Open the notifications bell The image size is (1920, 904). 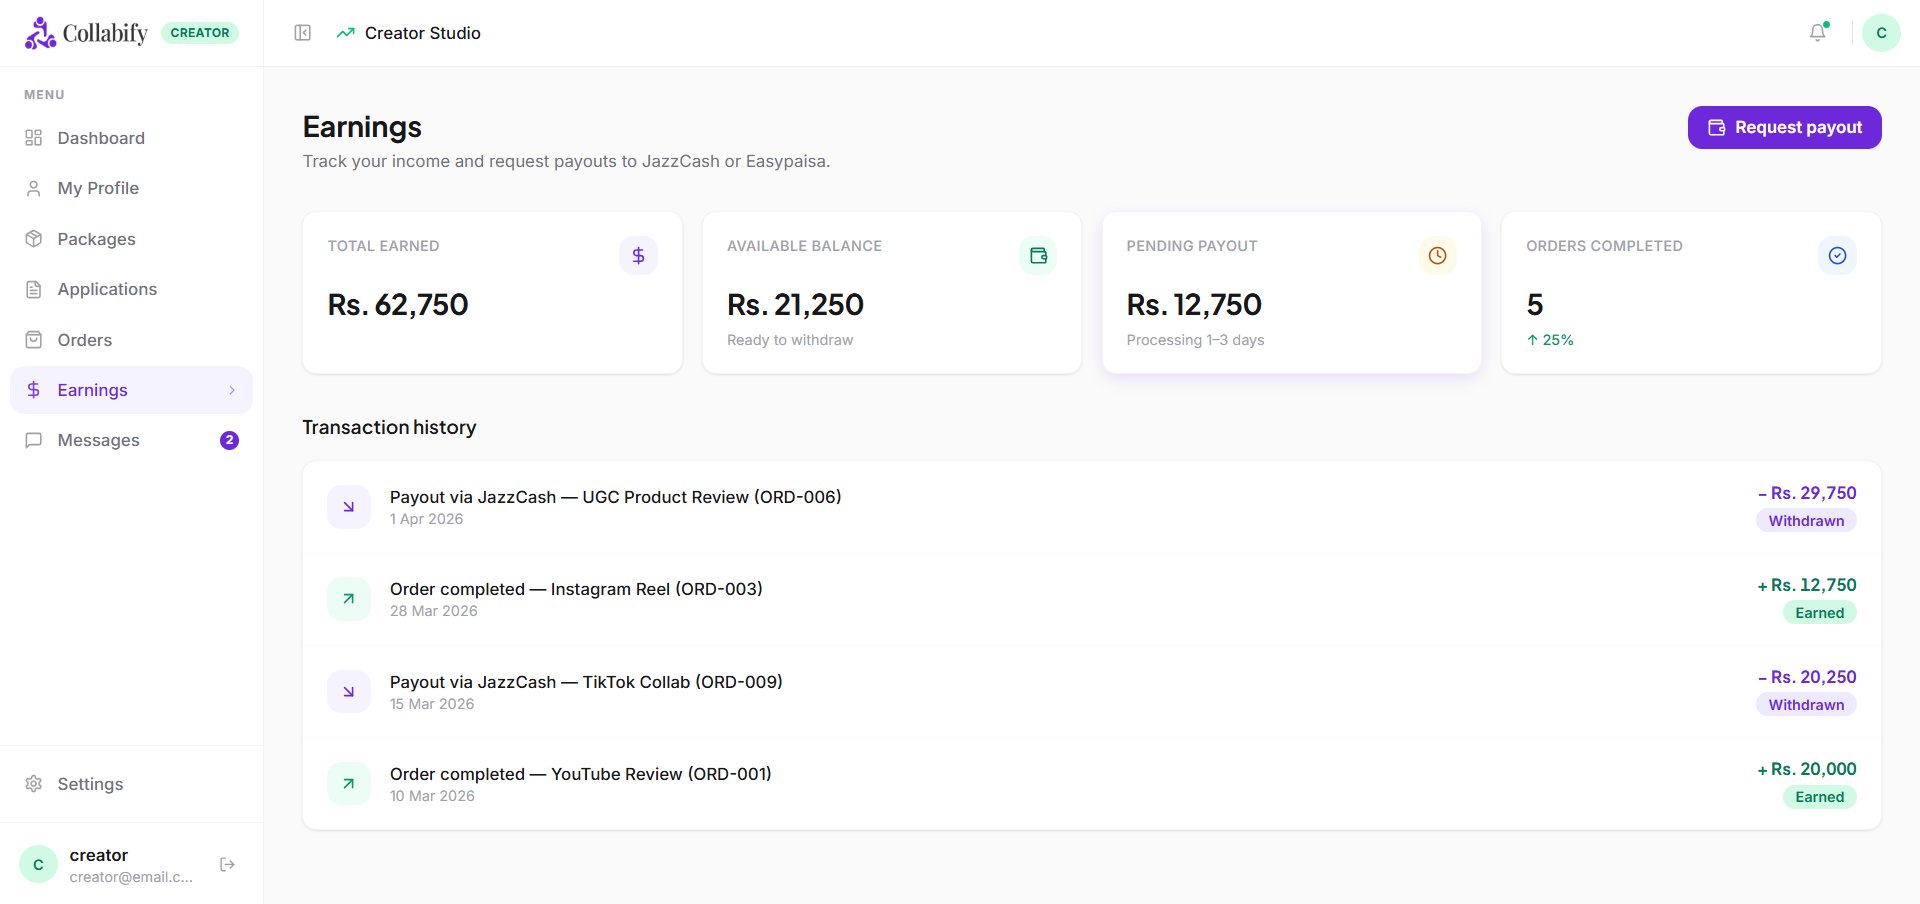1818,33
